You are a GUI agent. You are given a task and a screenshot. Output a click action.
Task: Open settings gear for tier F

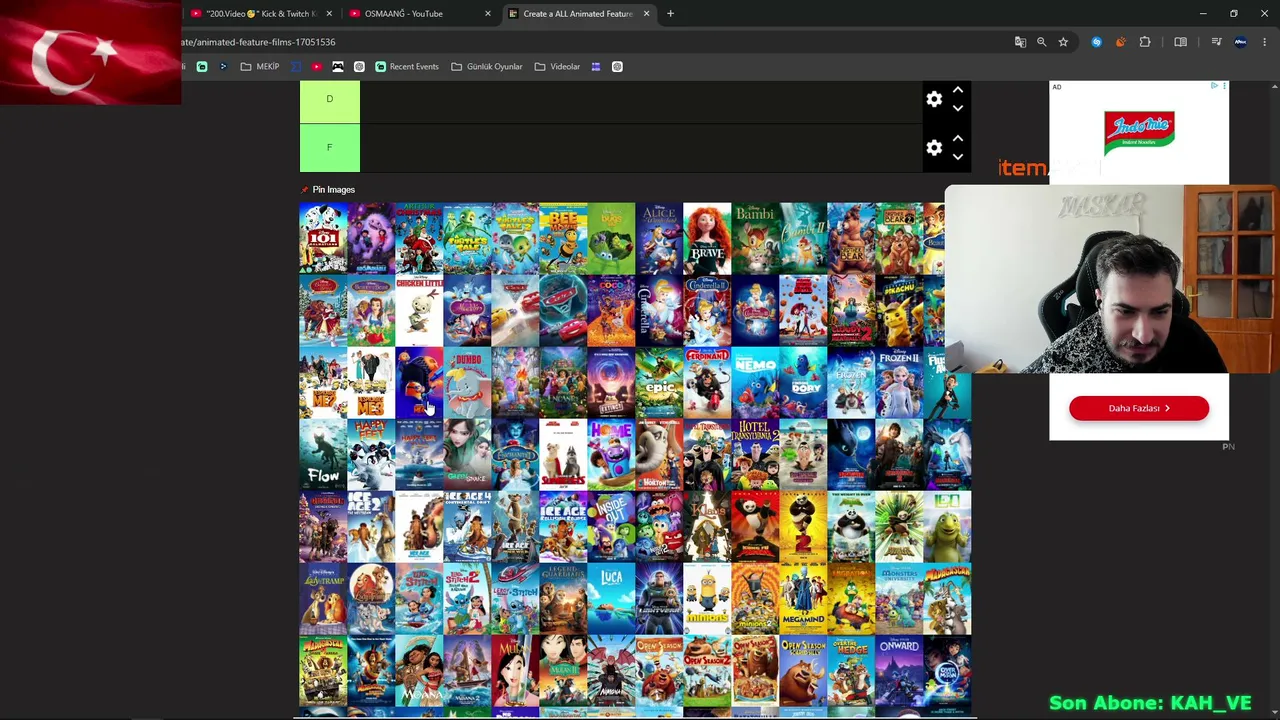point(934,148)
